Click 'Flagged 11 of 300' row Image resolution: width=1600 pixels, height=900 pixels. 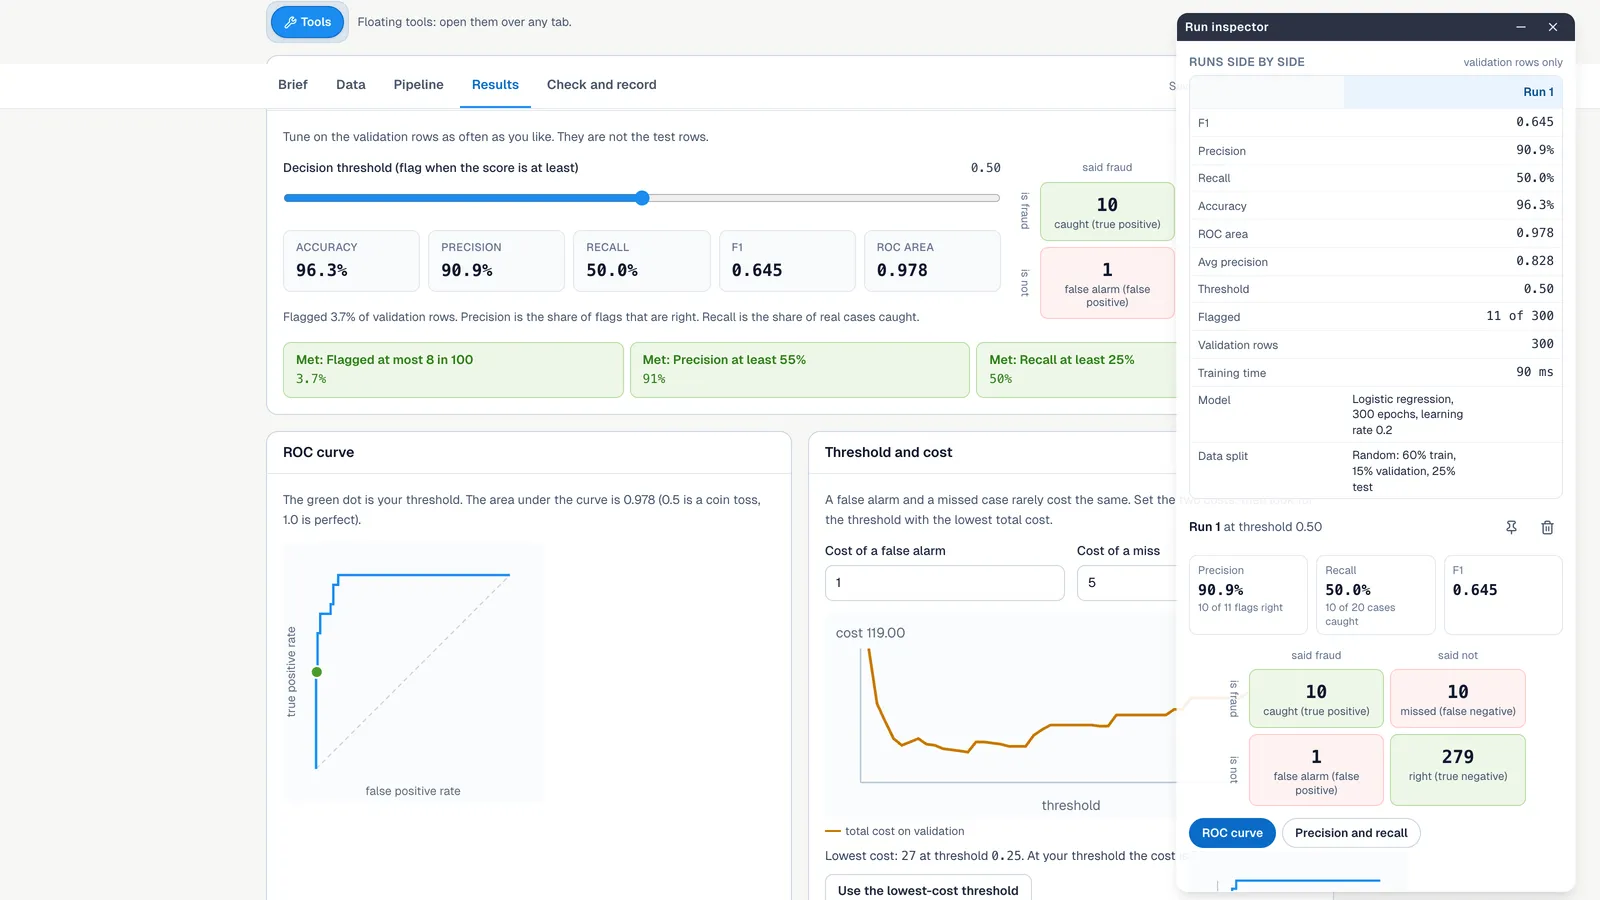pyautogui.click(x=1376, y=317)
